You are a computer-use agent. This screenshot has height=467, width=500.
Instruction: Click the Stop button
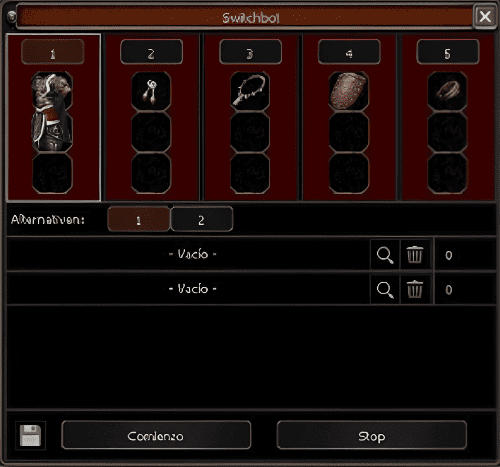coord(372,435)
